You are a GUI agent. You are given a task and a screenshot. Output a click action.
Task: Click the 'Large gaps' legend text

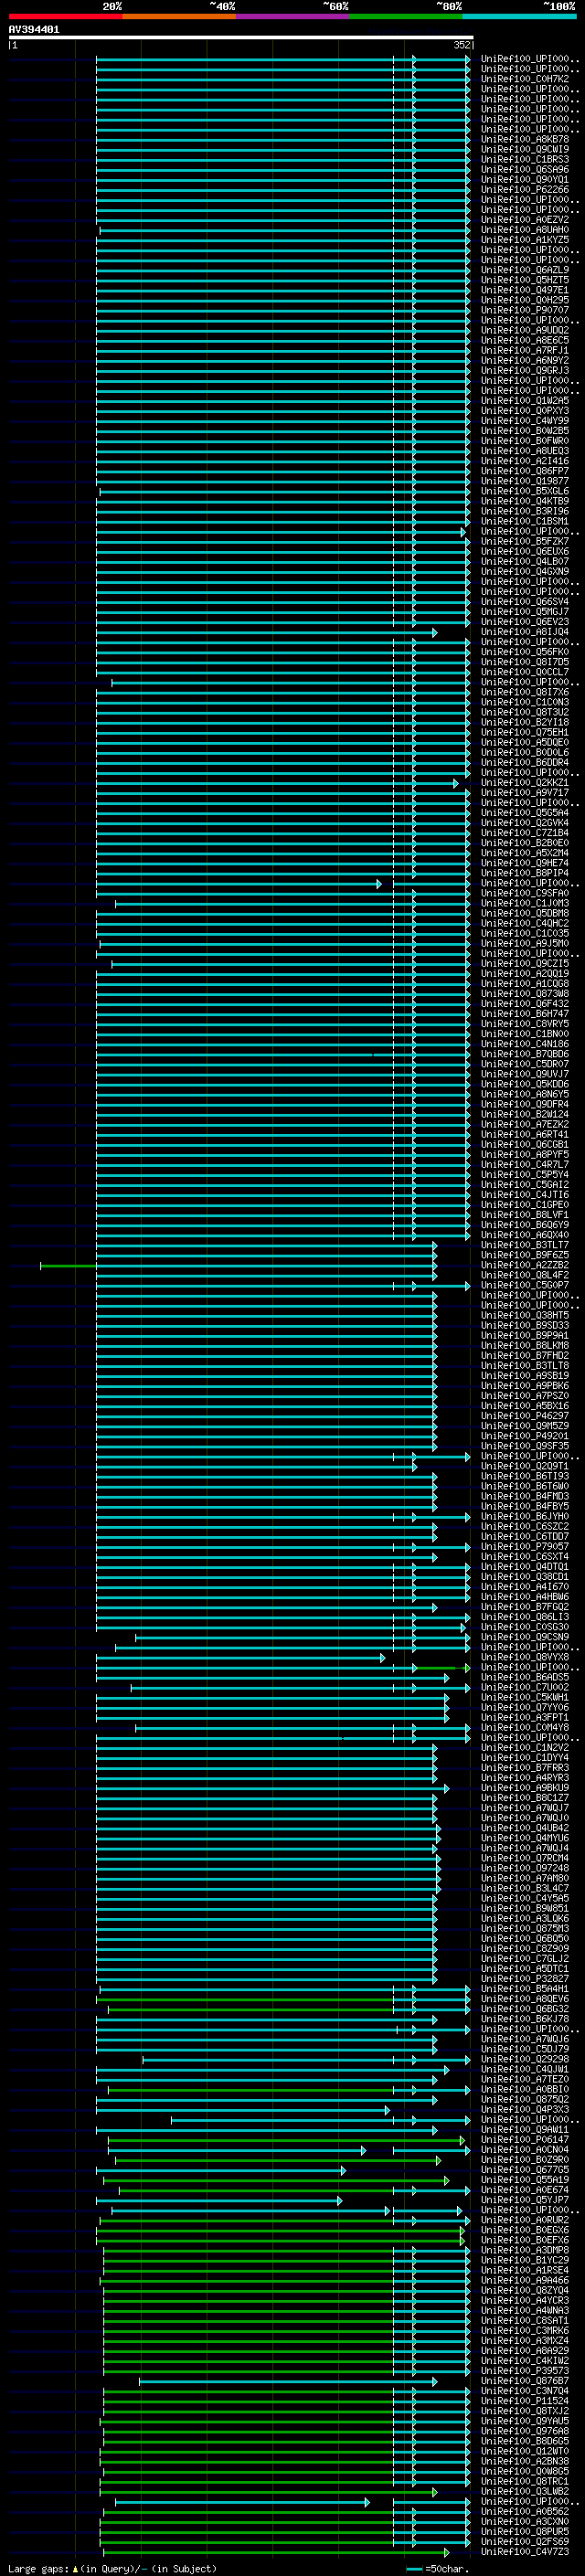39,2568
